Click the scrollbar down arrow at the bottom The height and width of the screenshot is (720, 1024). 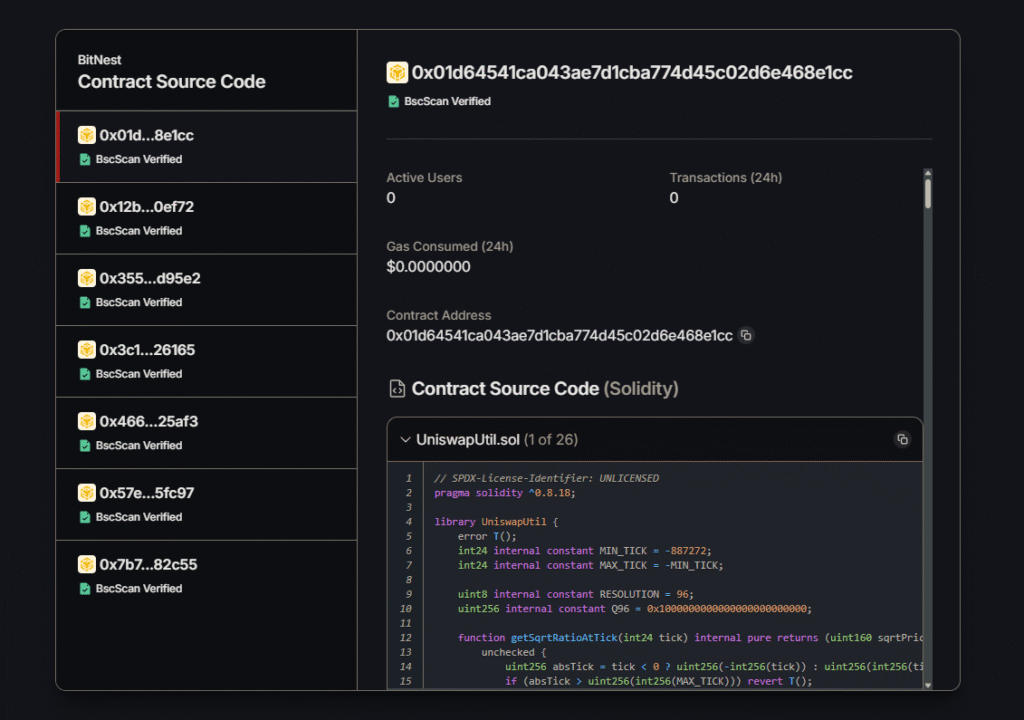(x=928, y=685)
